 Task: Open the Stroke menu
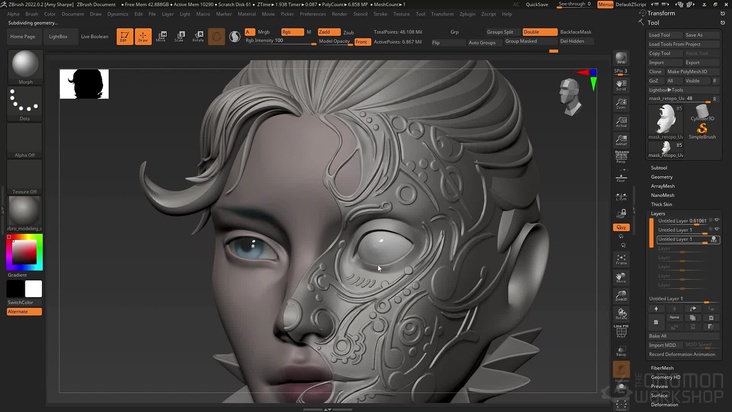pyautogui.click(x=380, y=14)
